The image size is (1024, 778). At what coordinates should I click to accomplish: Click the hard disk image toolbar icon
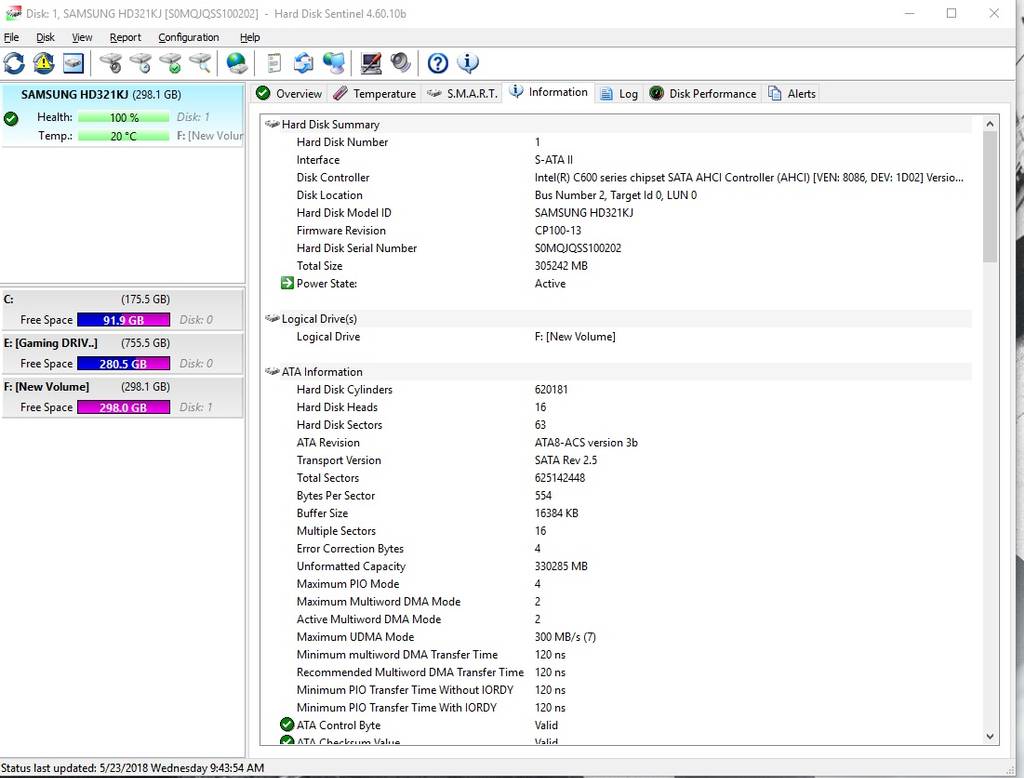(73, 63)
